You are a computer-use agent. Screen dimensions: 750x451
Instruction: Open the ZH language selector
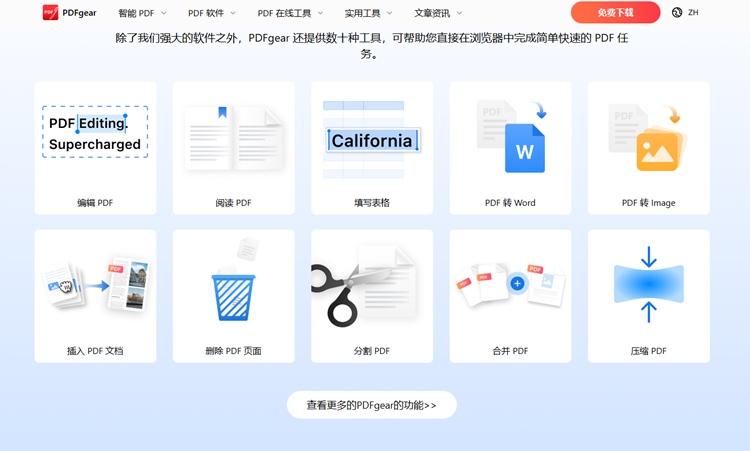pos(693,13)
